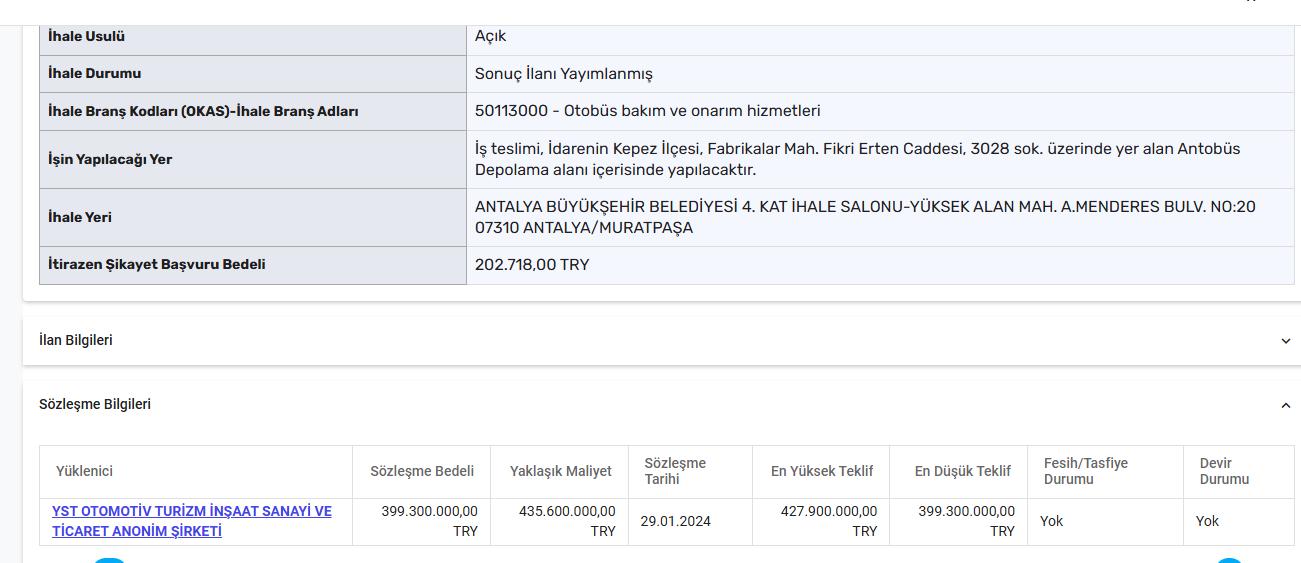Open YST OTOMOTİV TURİZM contractor link
The width and height of the screenshot is (1301, 563).
click(x=191, y=521)
